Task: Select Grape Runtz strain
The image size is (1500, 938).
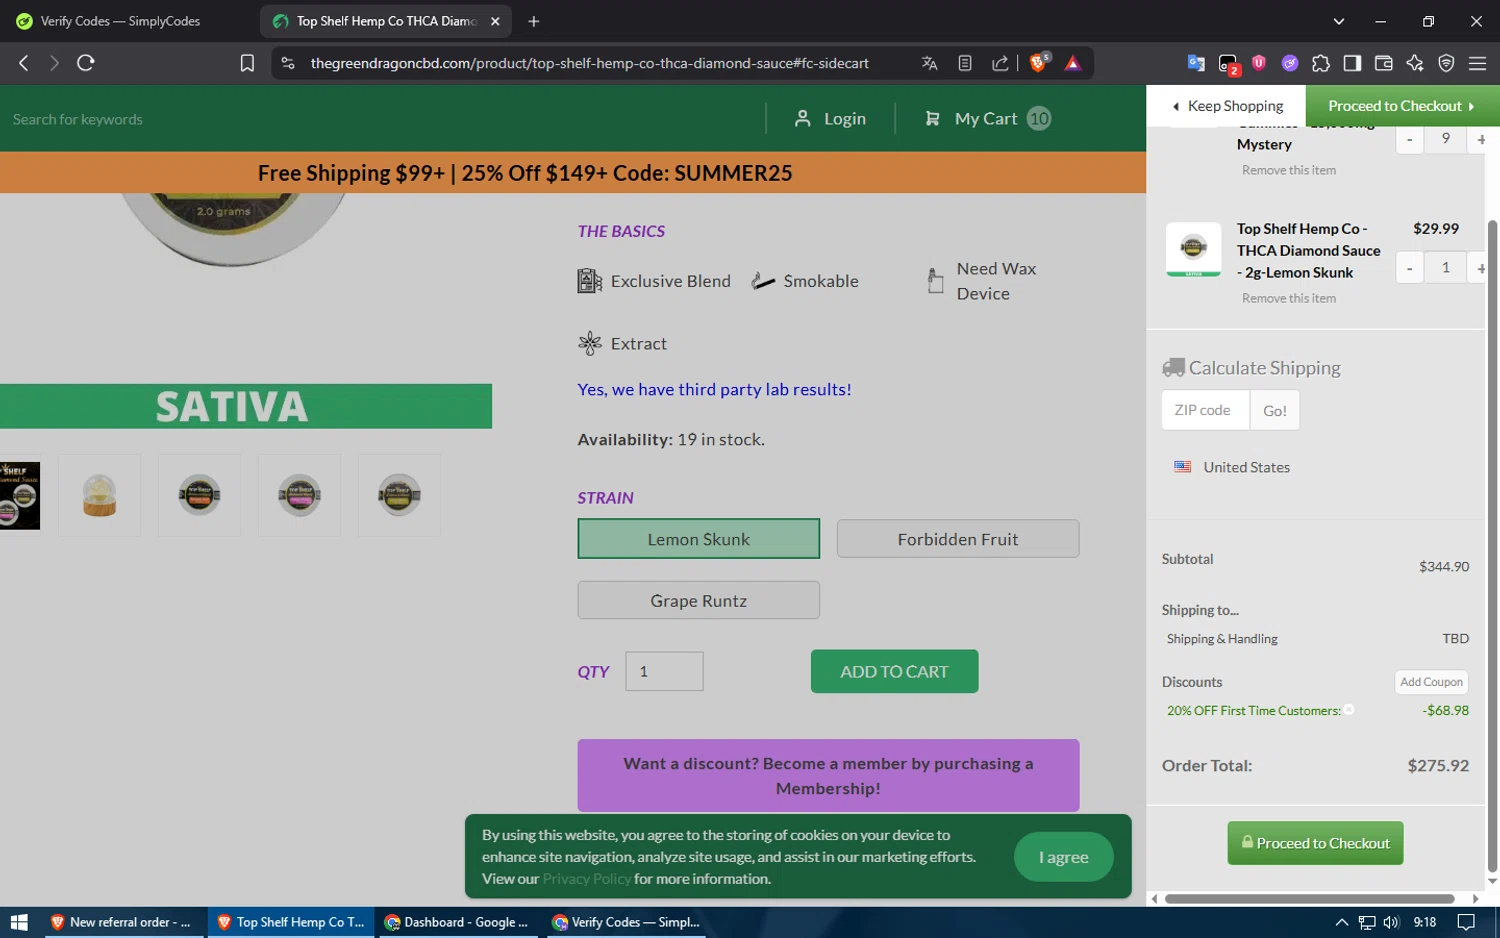Action: point(698,601)
